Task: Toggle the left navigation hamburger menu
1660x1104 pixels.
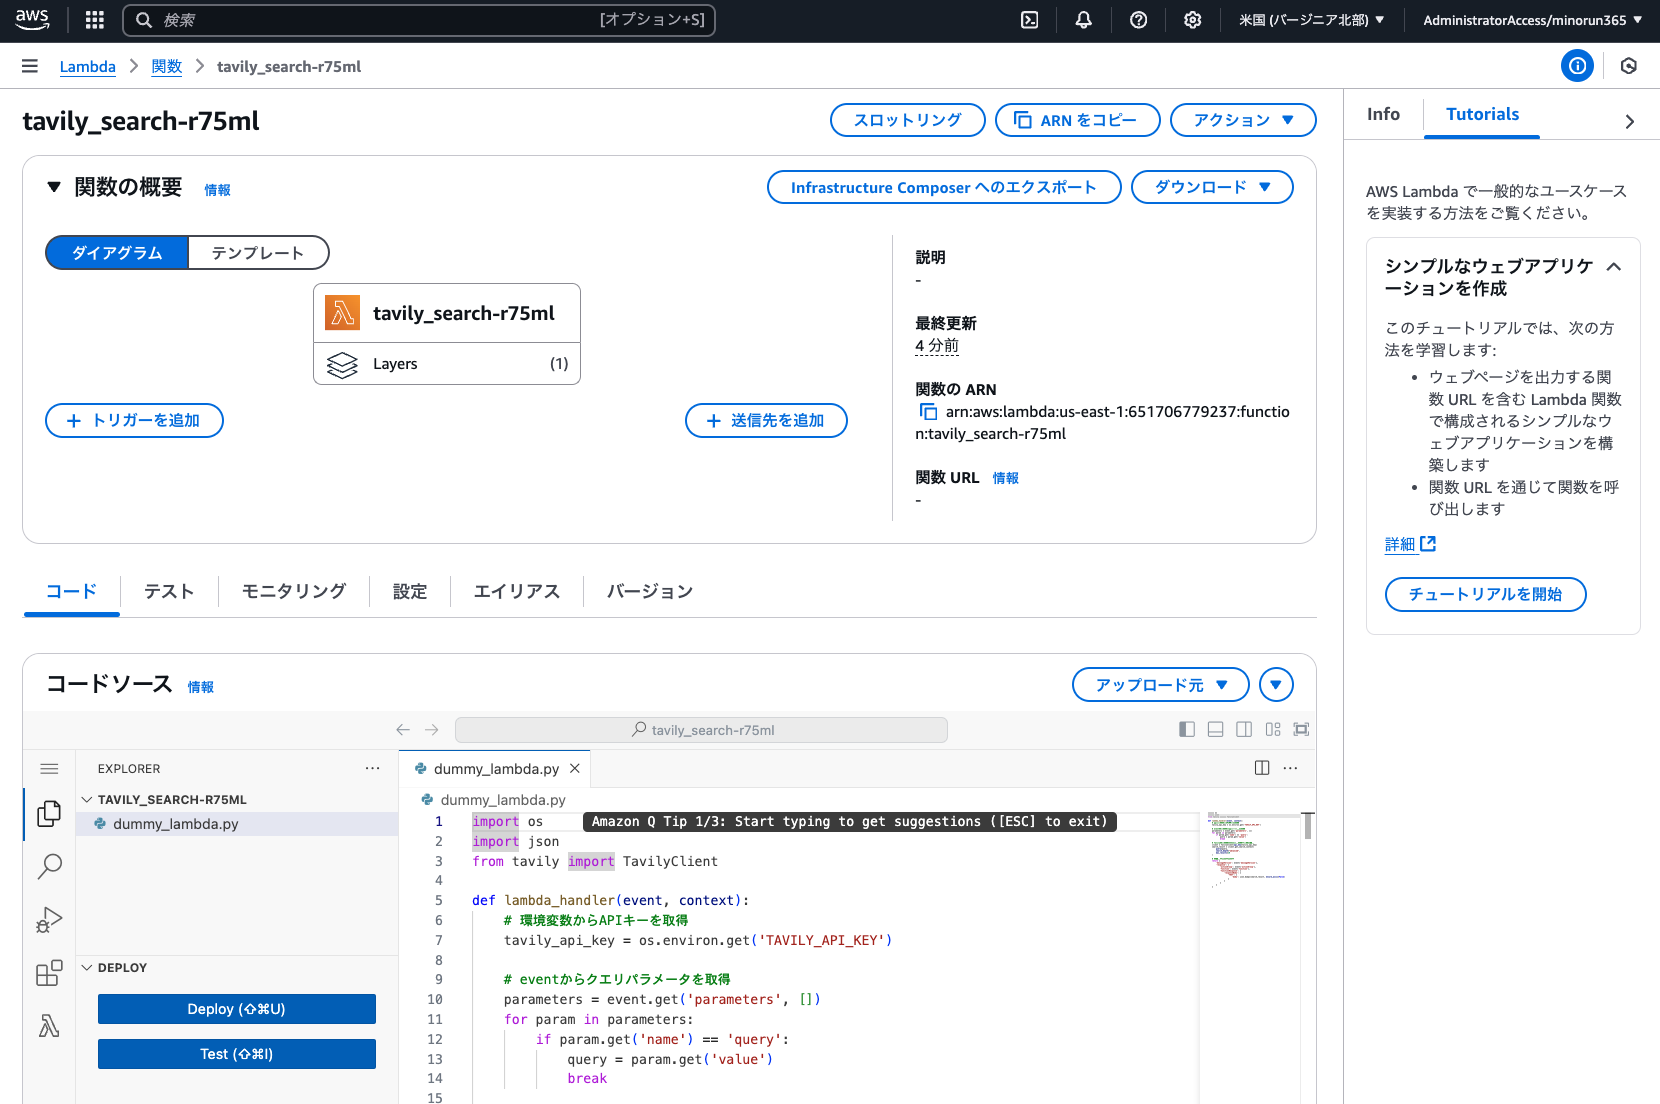Action: (30, 66)
